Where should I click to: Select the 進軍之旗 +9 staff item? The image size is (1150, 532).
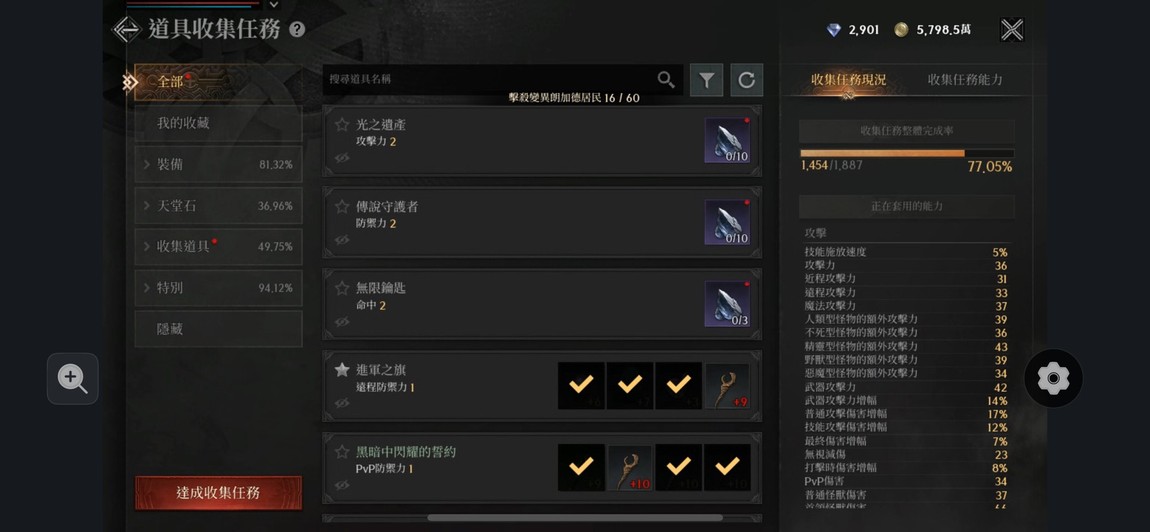click(x=728, y=386)
